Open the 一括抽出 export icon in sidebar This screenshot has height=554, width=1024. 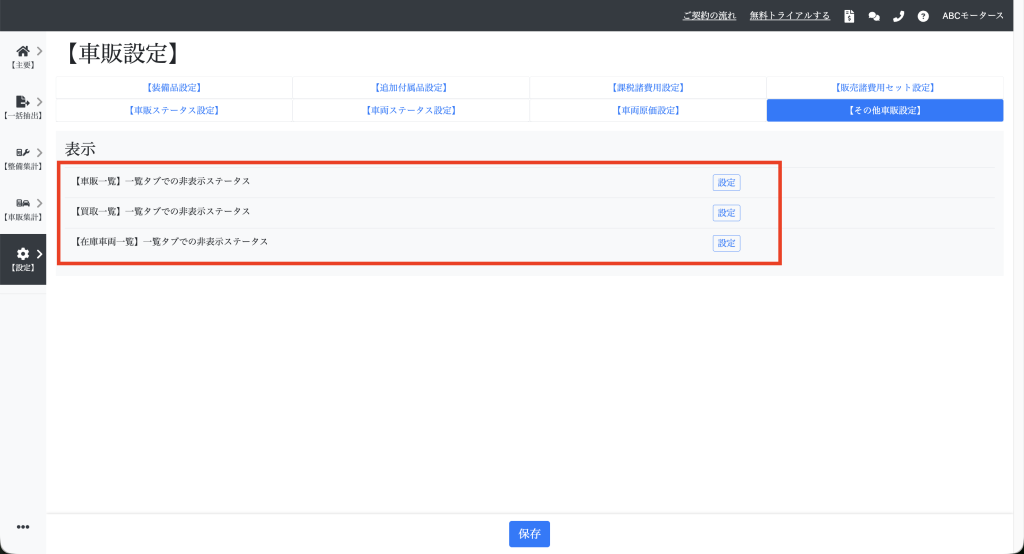coord(22,102)
